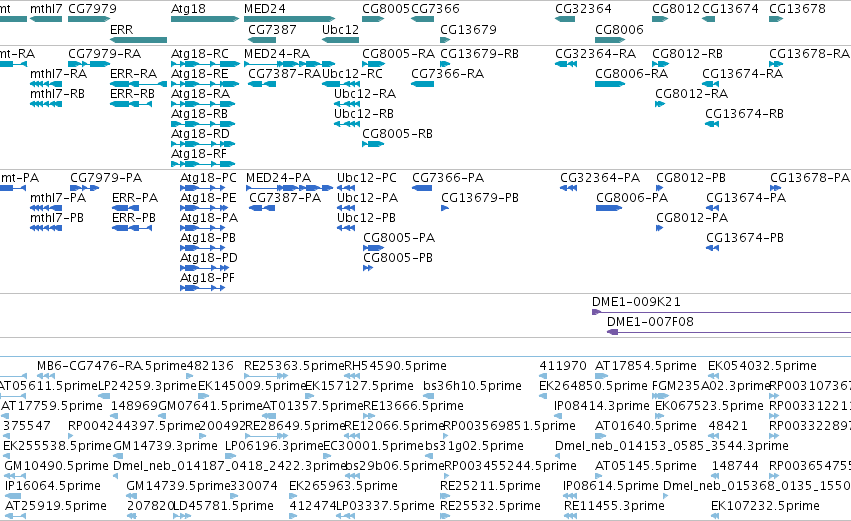Select transcript "Atg18-RE"
The width and height of the screenshot is (851, 521).
coord(200,74)
